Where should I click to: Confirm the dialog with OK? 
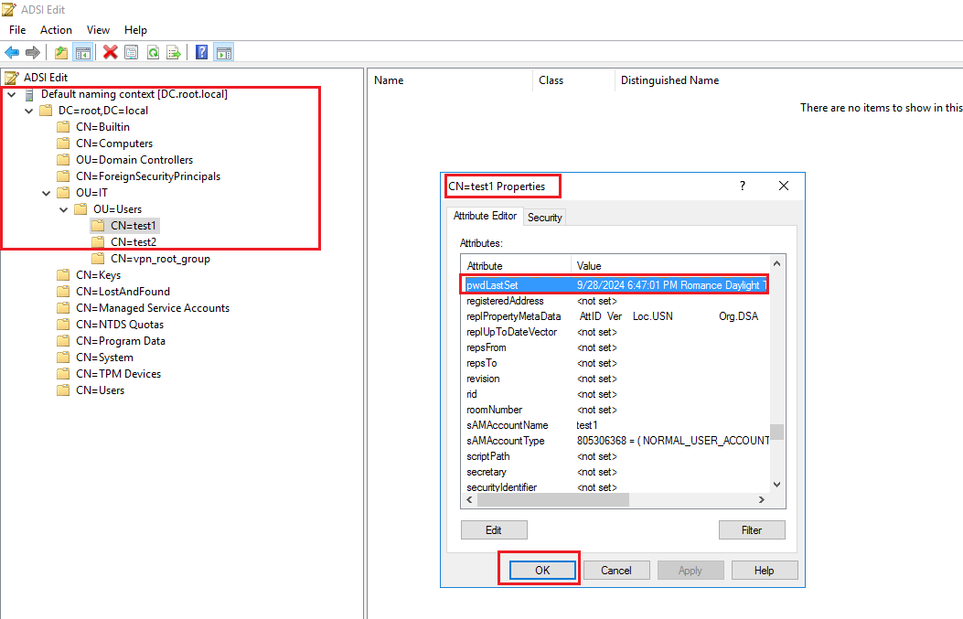(x=542, y=570)
